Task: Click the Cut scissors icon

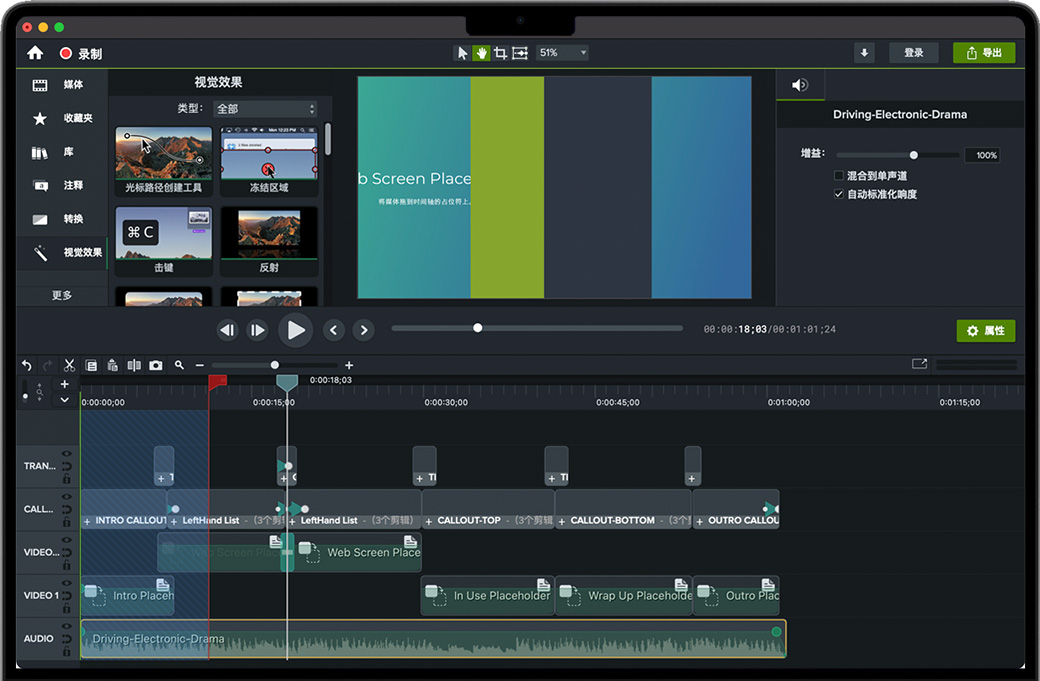Action: [70, 366]
